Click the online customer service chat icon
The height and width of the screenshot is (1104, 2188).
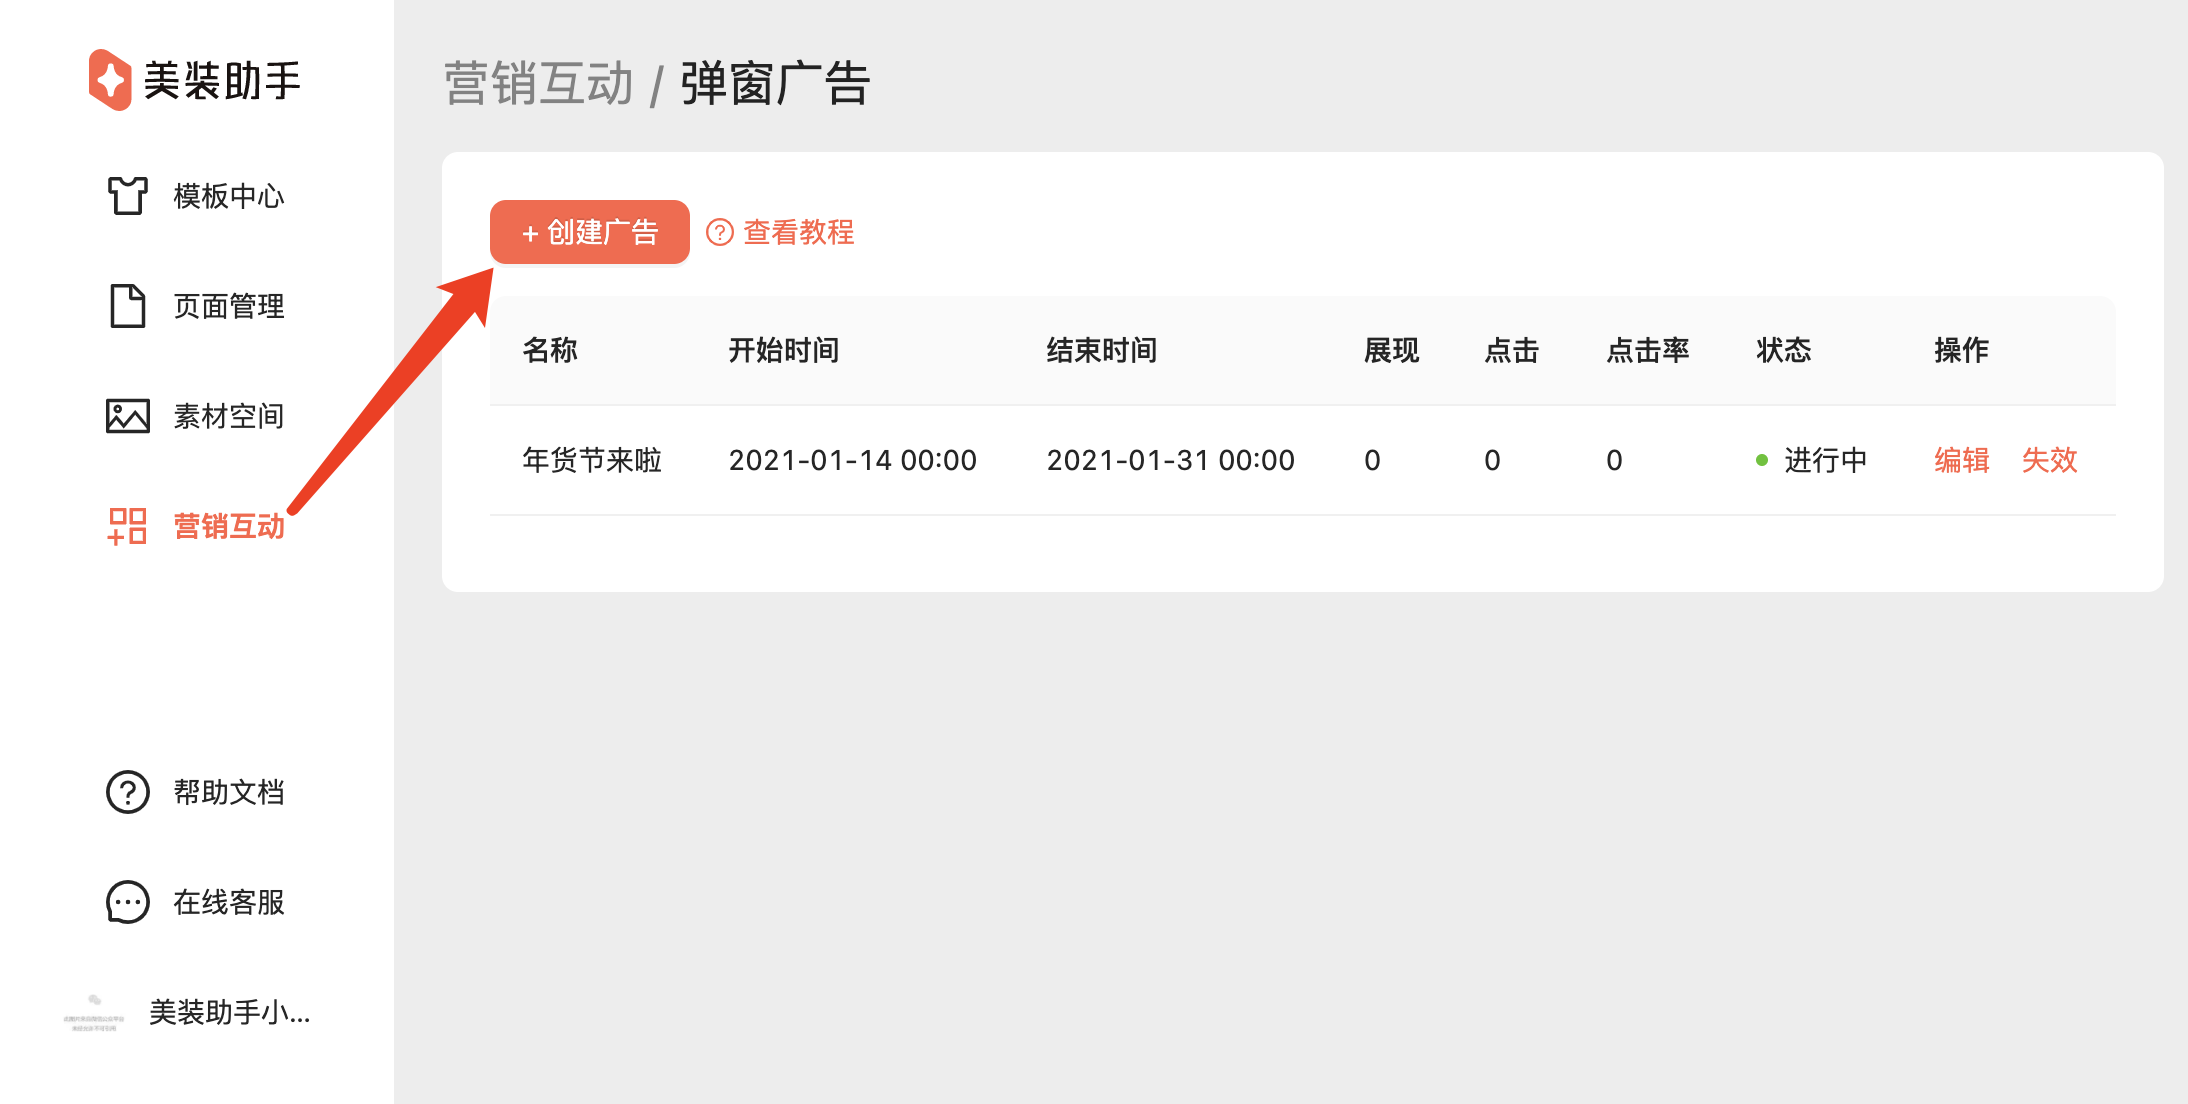pos(127,902)
